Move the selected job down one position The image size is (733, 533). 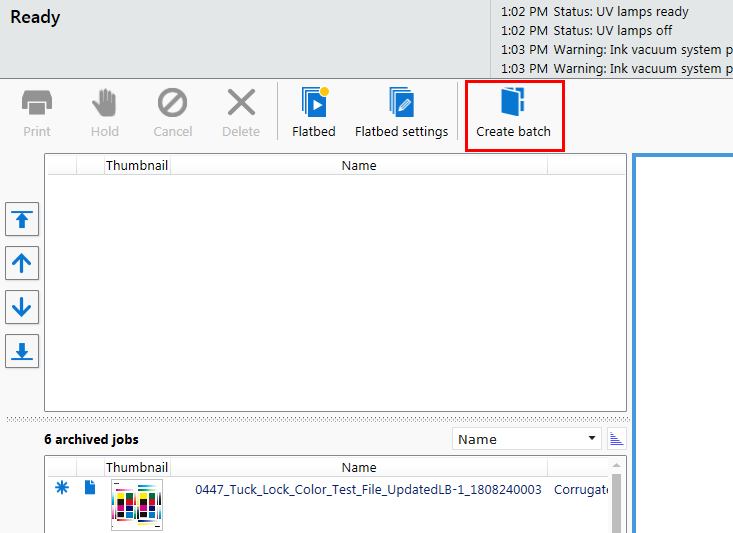23,308
